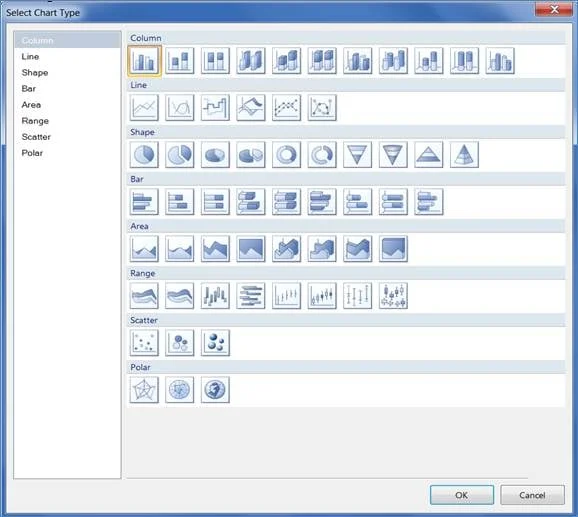Dismiss the dialog with Cancel
The width and height of the screenshot is (578, 517).
pos(532,495)
